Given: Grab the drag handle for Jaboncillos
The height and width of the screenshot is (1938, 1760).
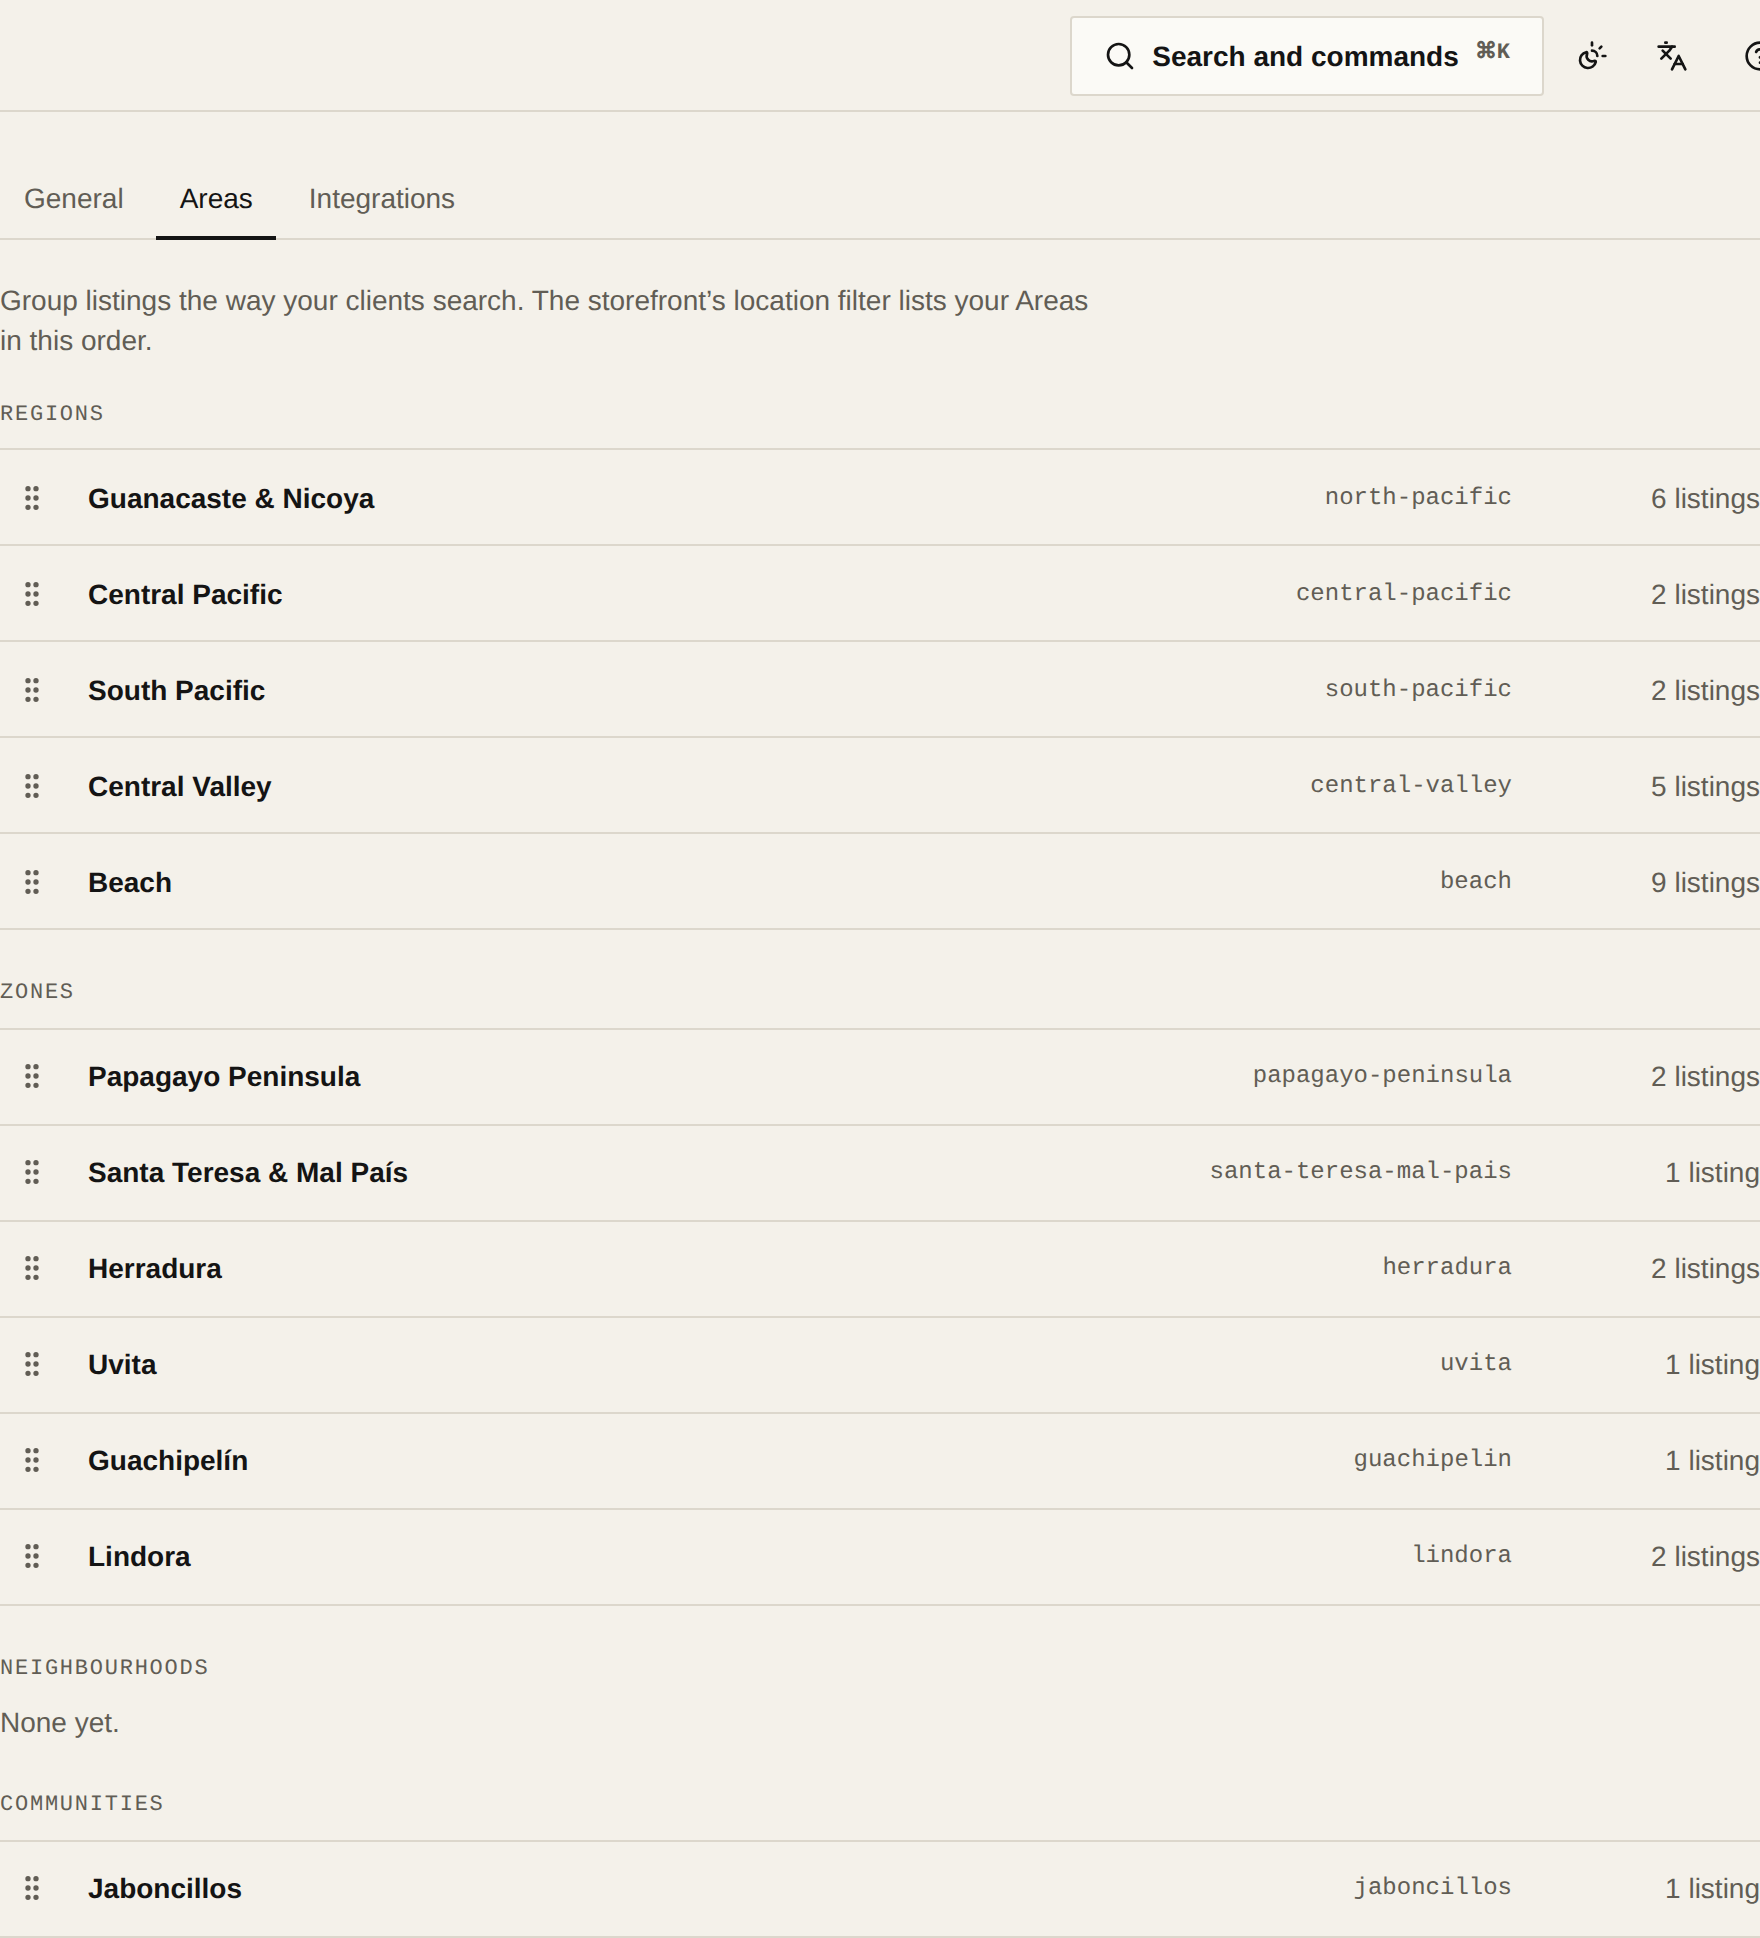Looking at the screenshot, I should click(32, 1888).
